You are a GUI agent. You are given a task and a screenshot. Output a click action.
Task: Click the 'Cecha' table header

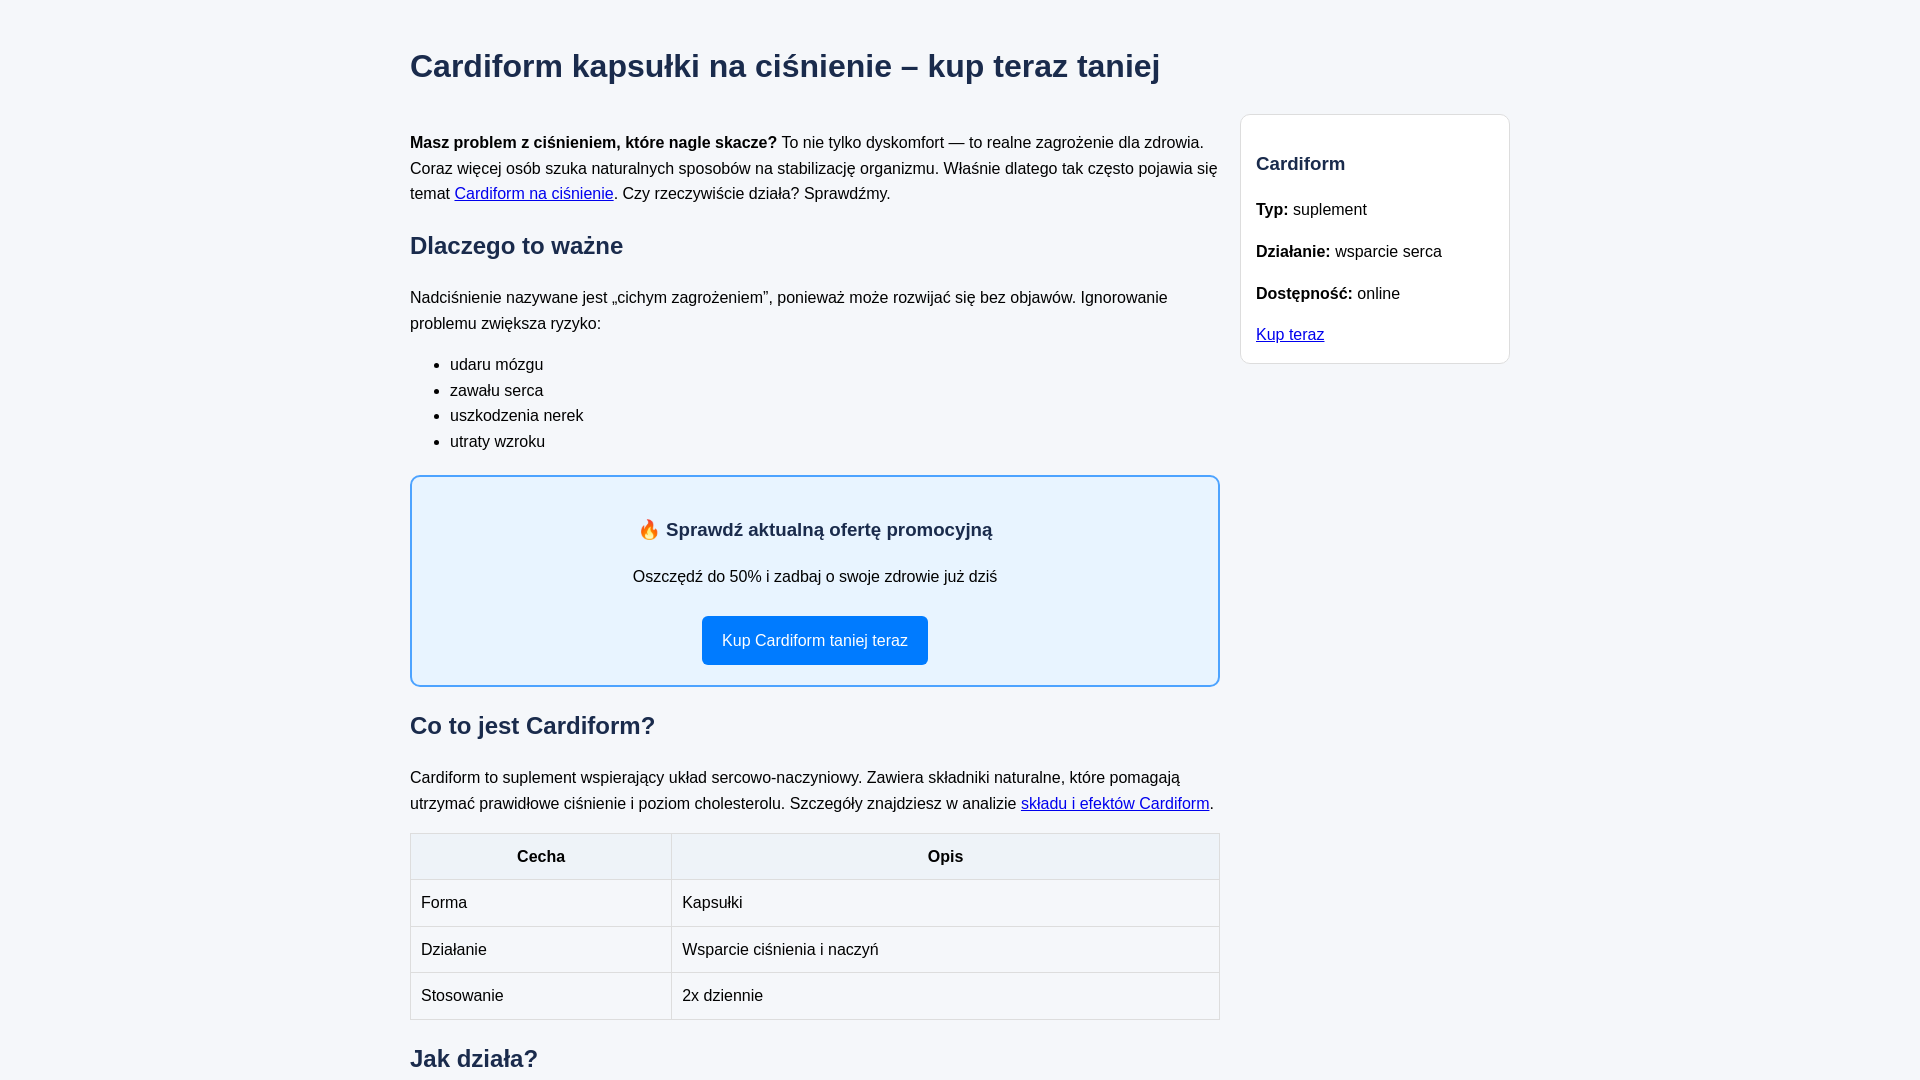(x=541, y=857)
